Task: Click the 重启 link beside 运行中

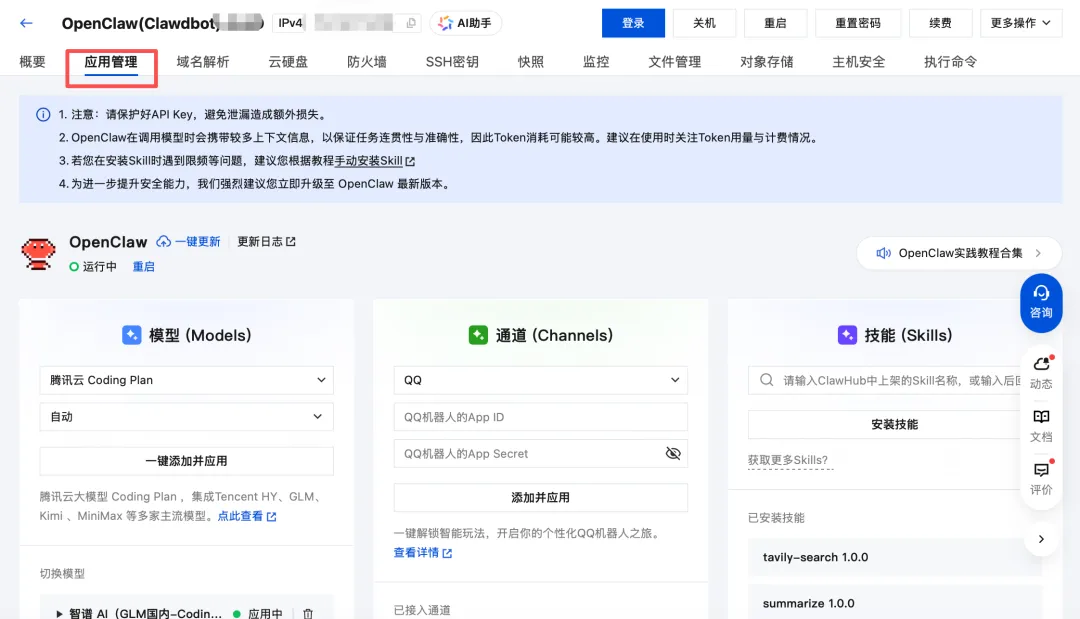Action: pyautogui.click(x=143, y=266)
